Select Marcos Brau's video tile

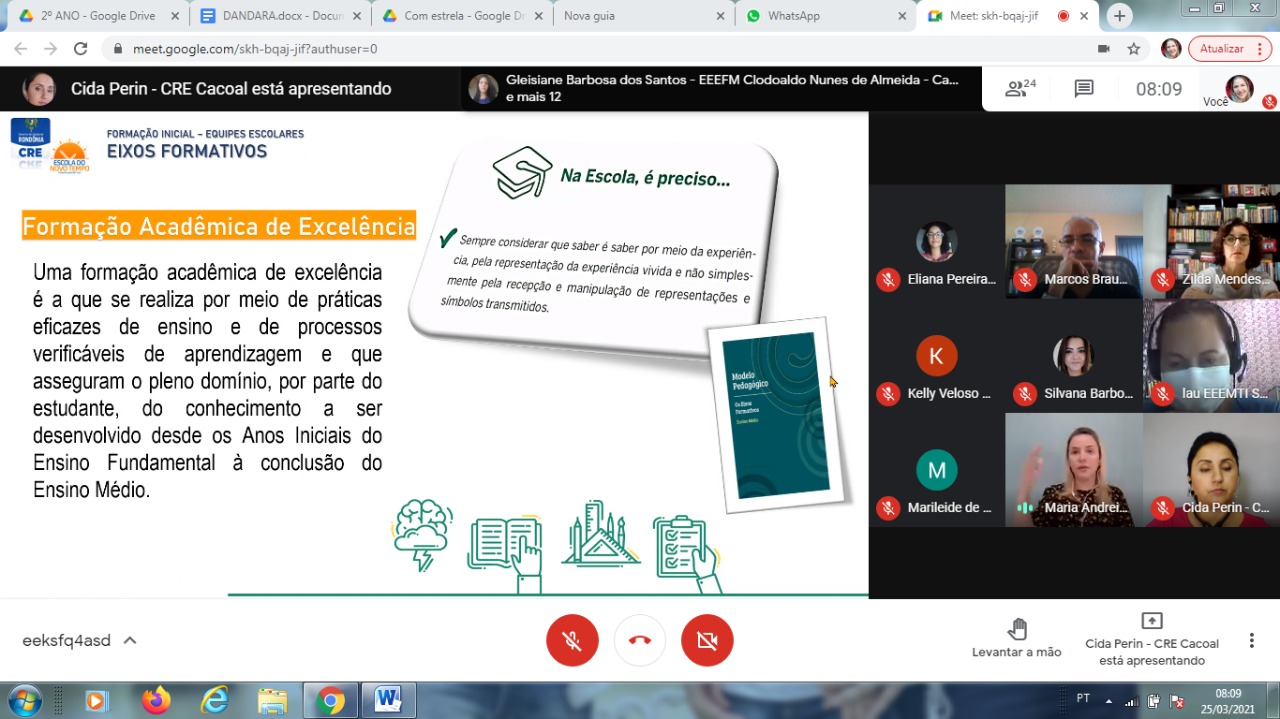click(1074, 241)
